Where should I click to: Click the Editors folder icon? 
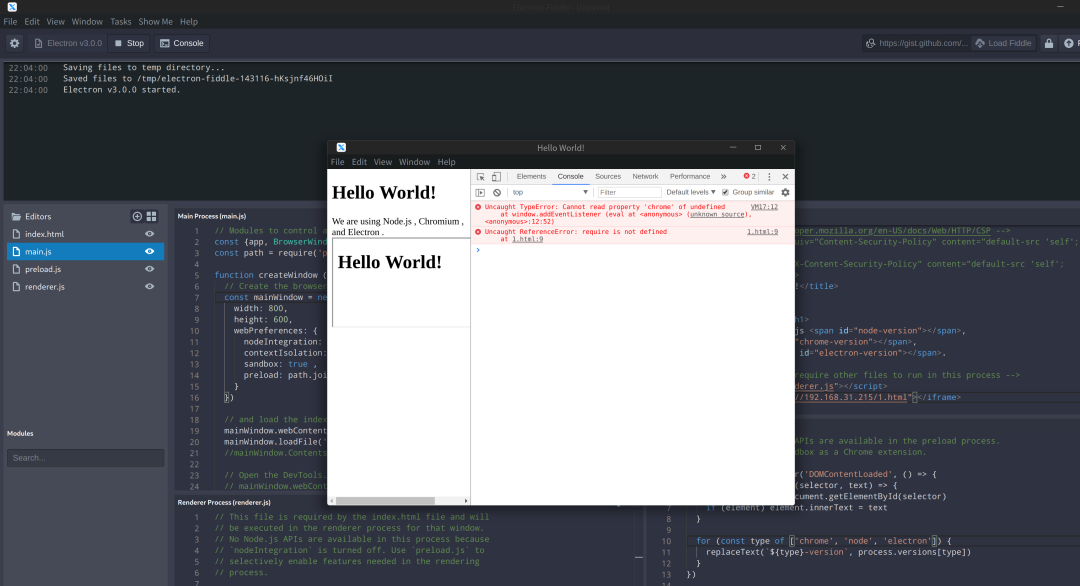click(x=16, y=216)
